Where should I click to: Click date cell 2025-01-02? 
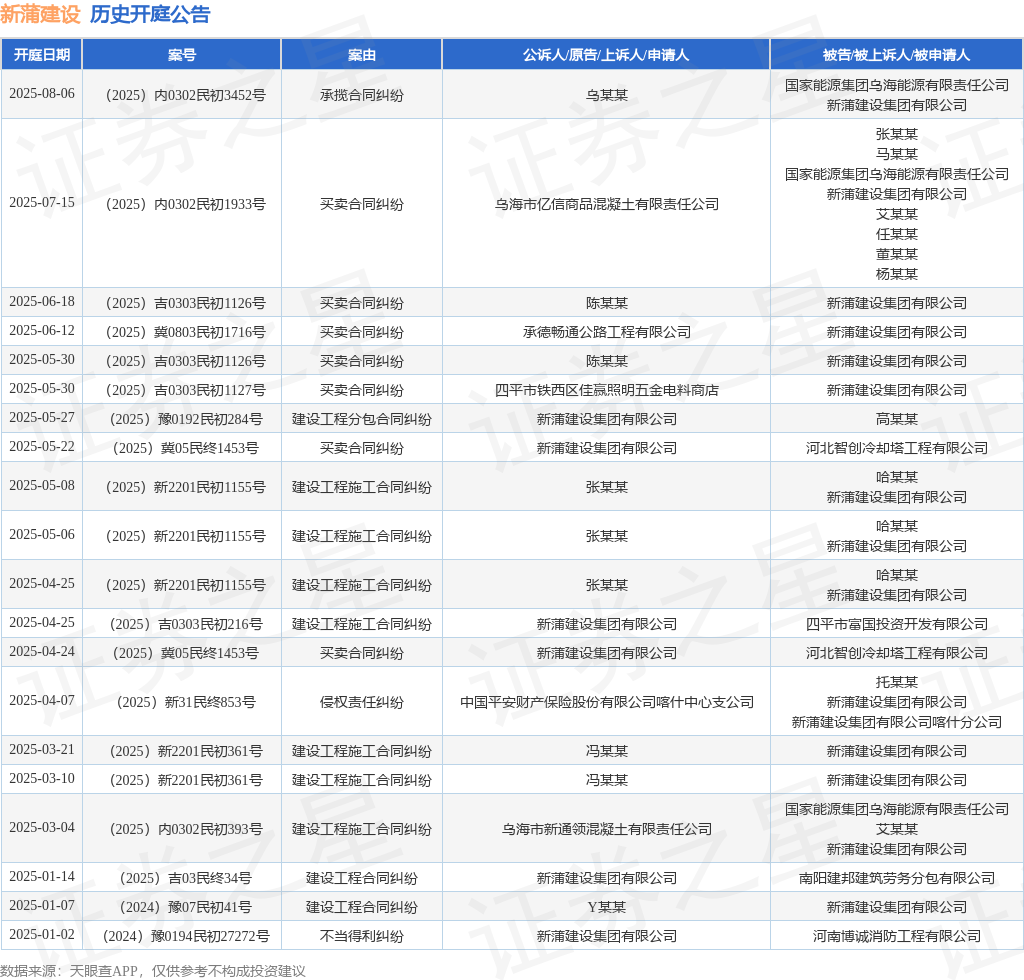42,934
